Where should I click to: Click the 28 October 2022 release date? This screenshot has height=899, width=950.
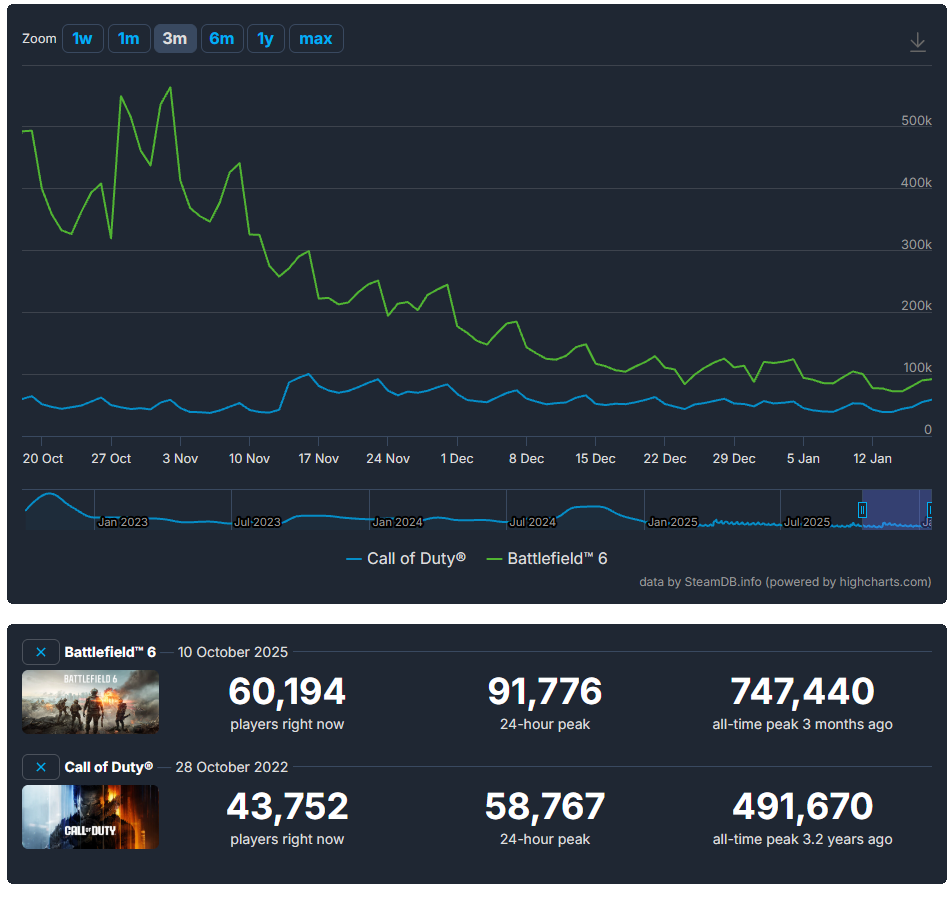tap(231, 767)
